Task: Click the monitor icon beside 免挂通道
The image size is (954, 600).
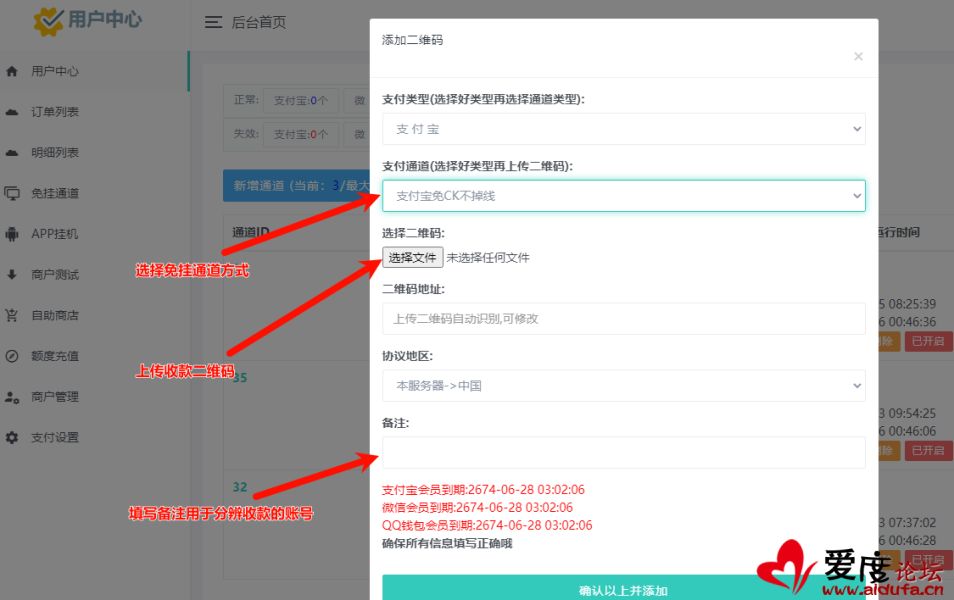Action: [x=12, y=194]
